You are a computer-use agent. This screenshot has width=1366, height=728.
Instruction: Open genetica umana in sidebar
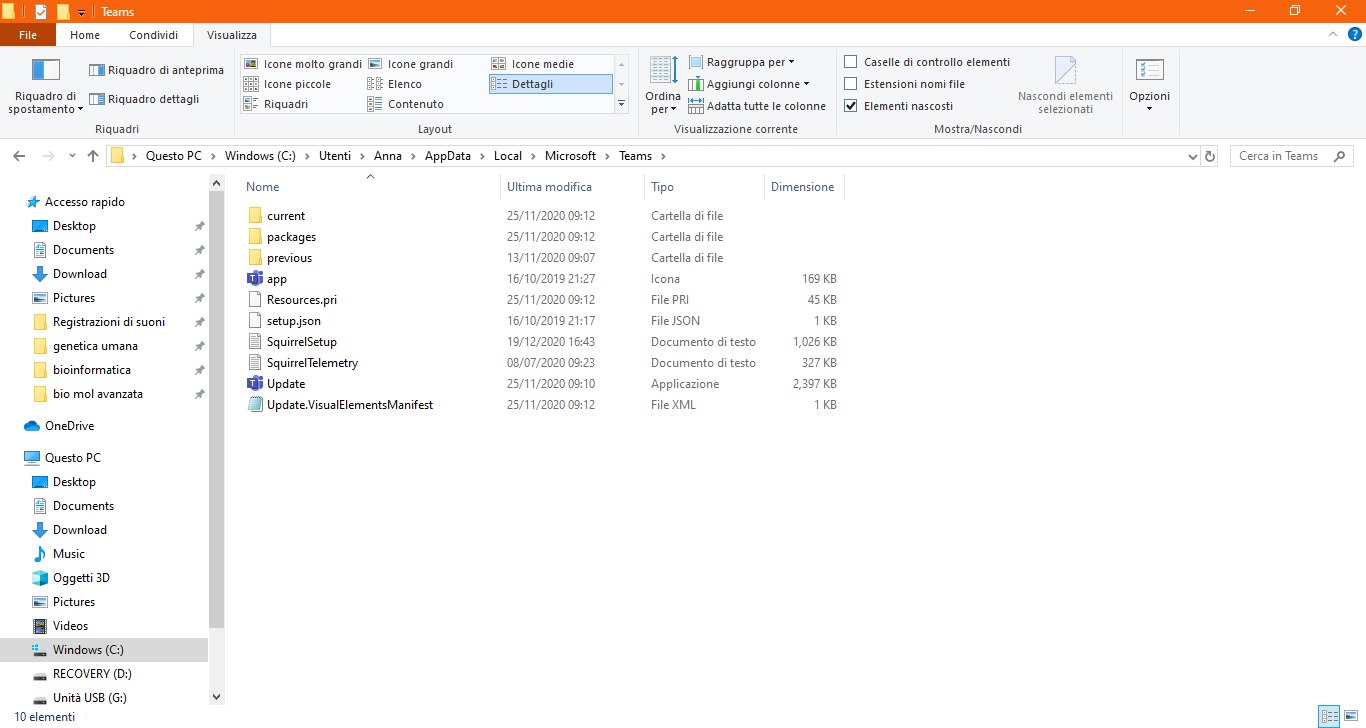pyautogui.click(x=95, y=346)
